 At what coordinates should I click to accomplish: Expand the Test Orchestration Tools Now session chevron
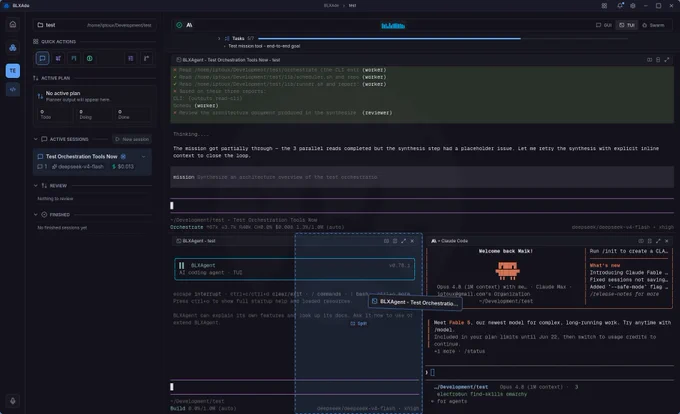click(x=144, y=156)
